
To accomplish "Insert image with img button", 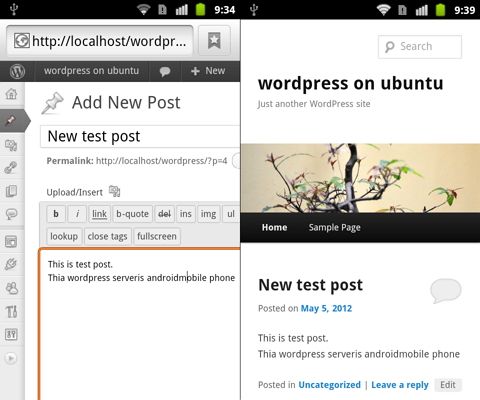I will click(208, 214).
